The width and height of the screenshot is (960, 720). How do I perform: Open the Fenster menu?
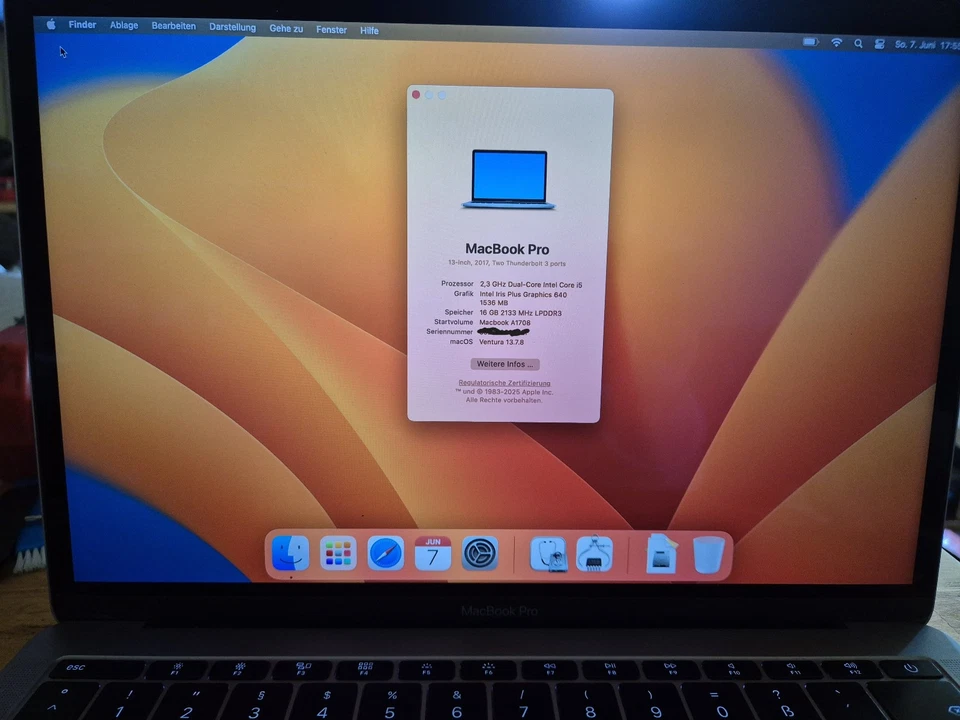331,29
